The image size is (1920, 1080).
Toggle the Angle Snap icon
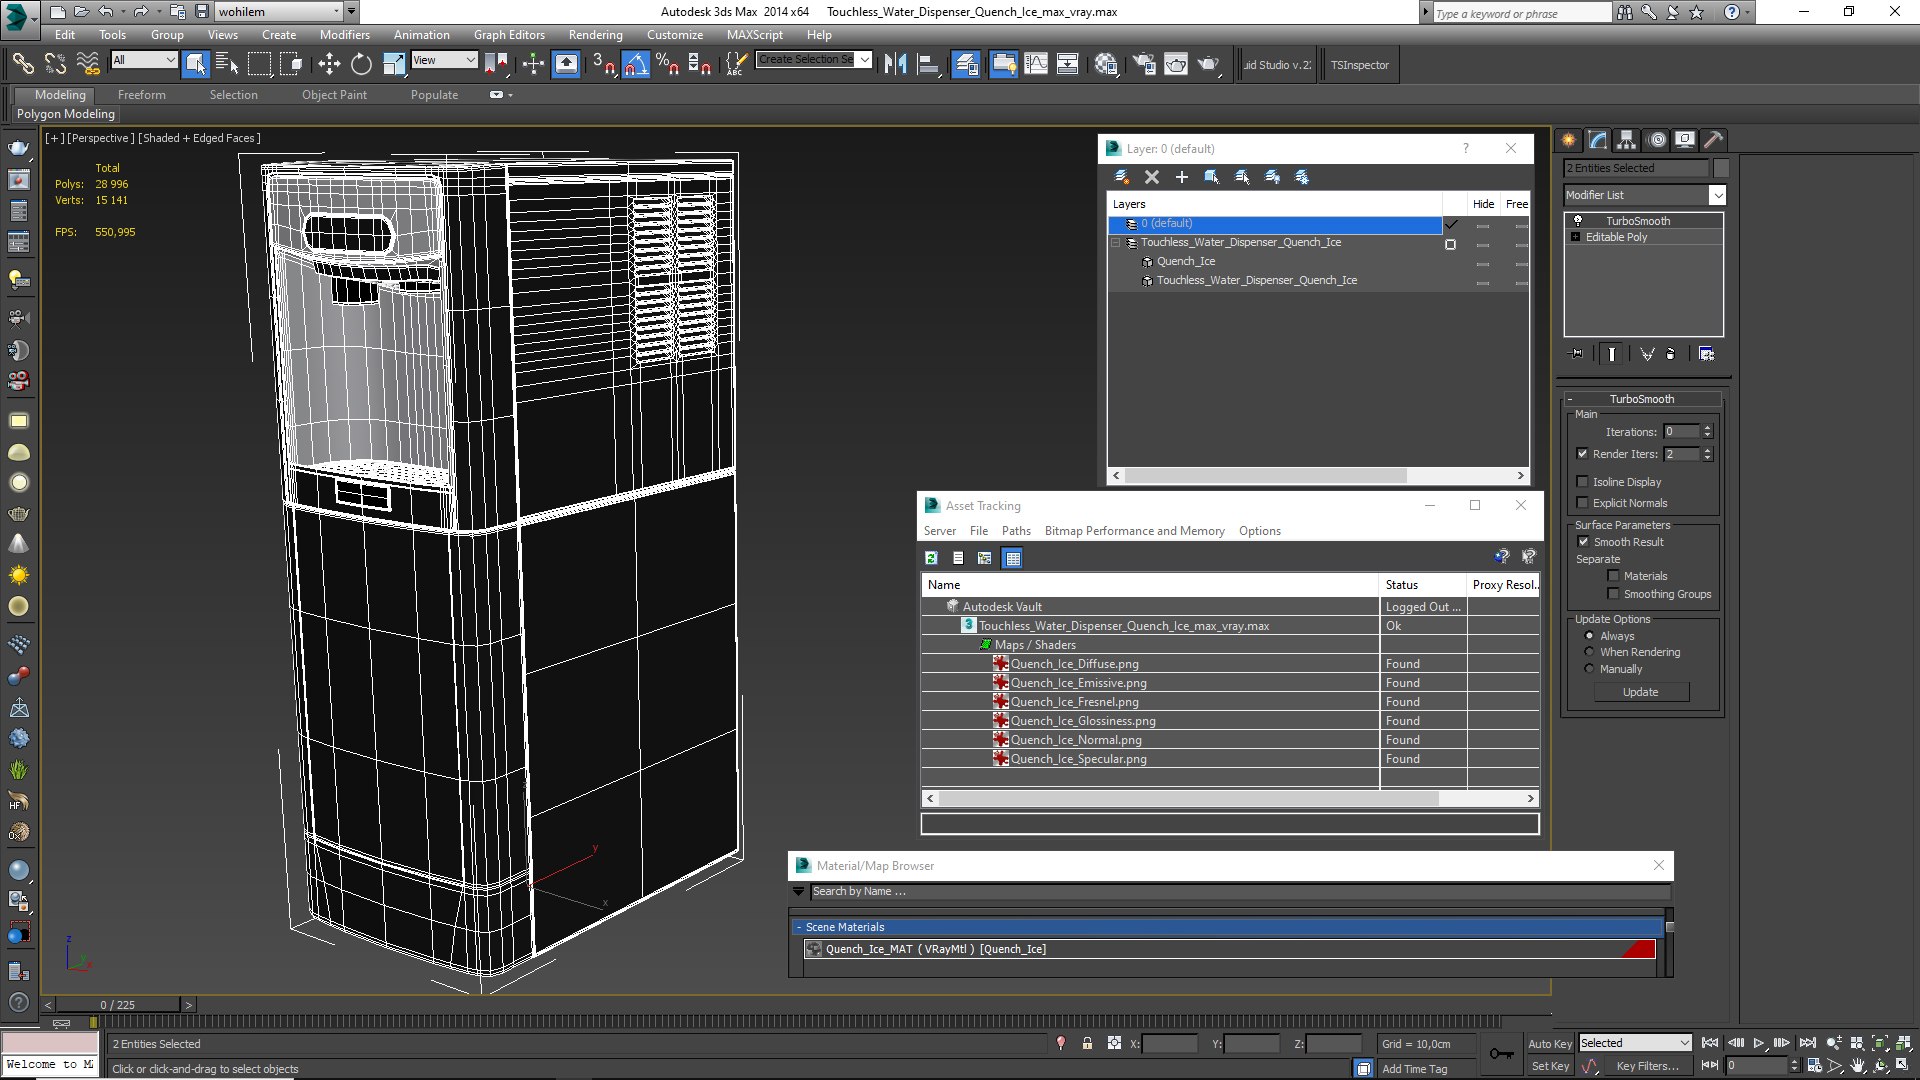pos(636,65)
